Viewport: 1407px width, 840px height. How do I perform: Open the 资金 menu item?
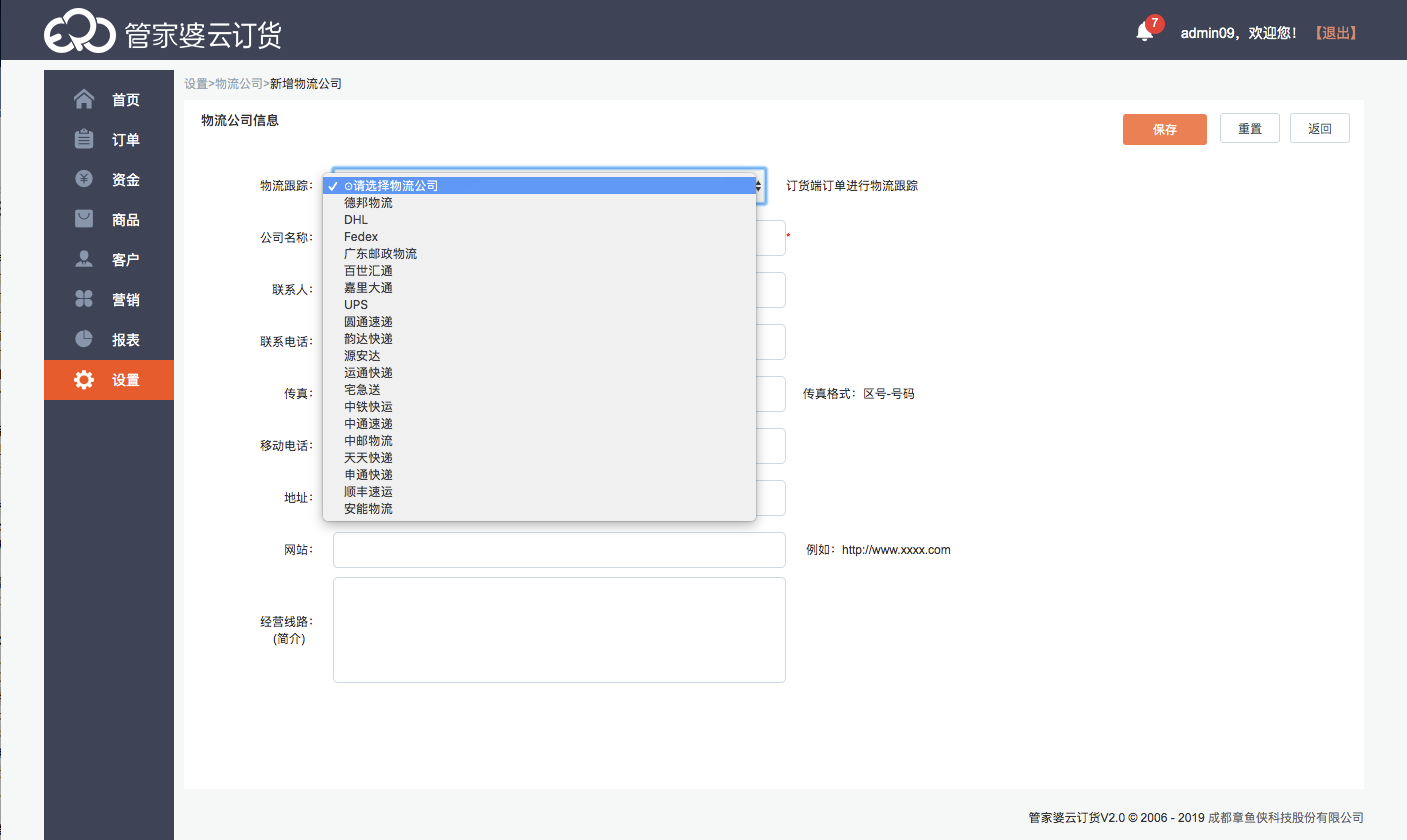click(109, 180)
